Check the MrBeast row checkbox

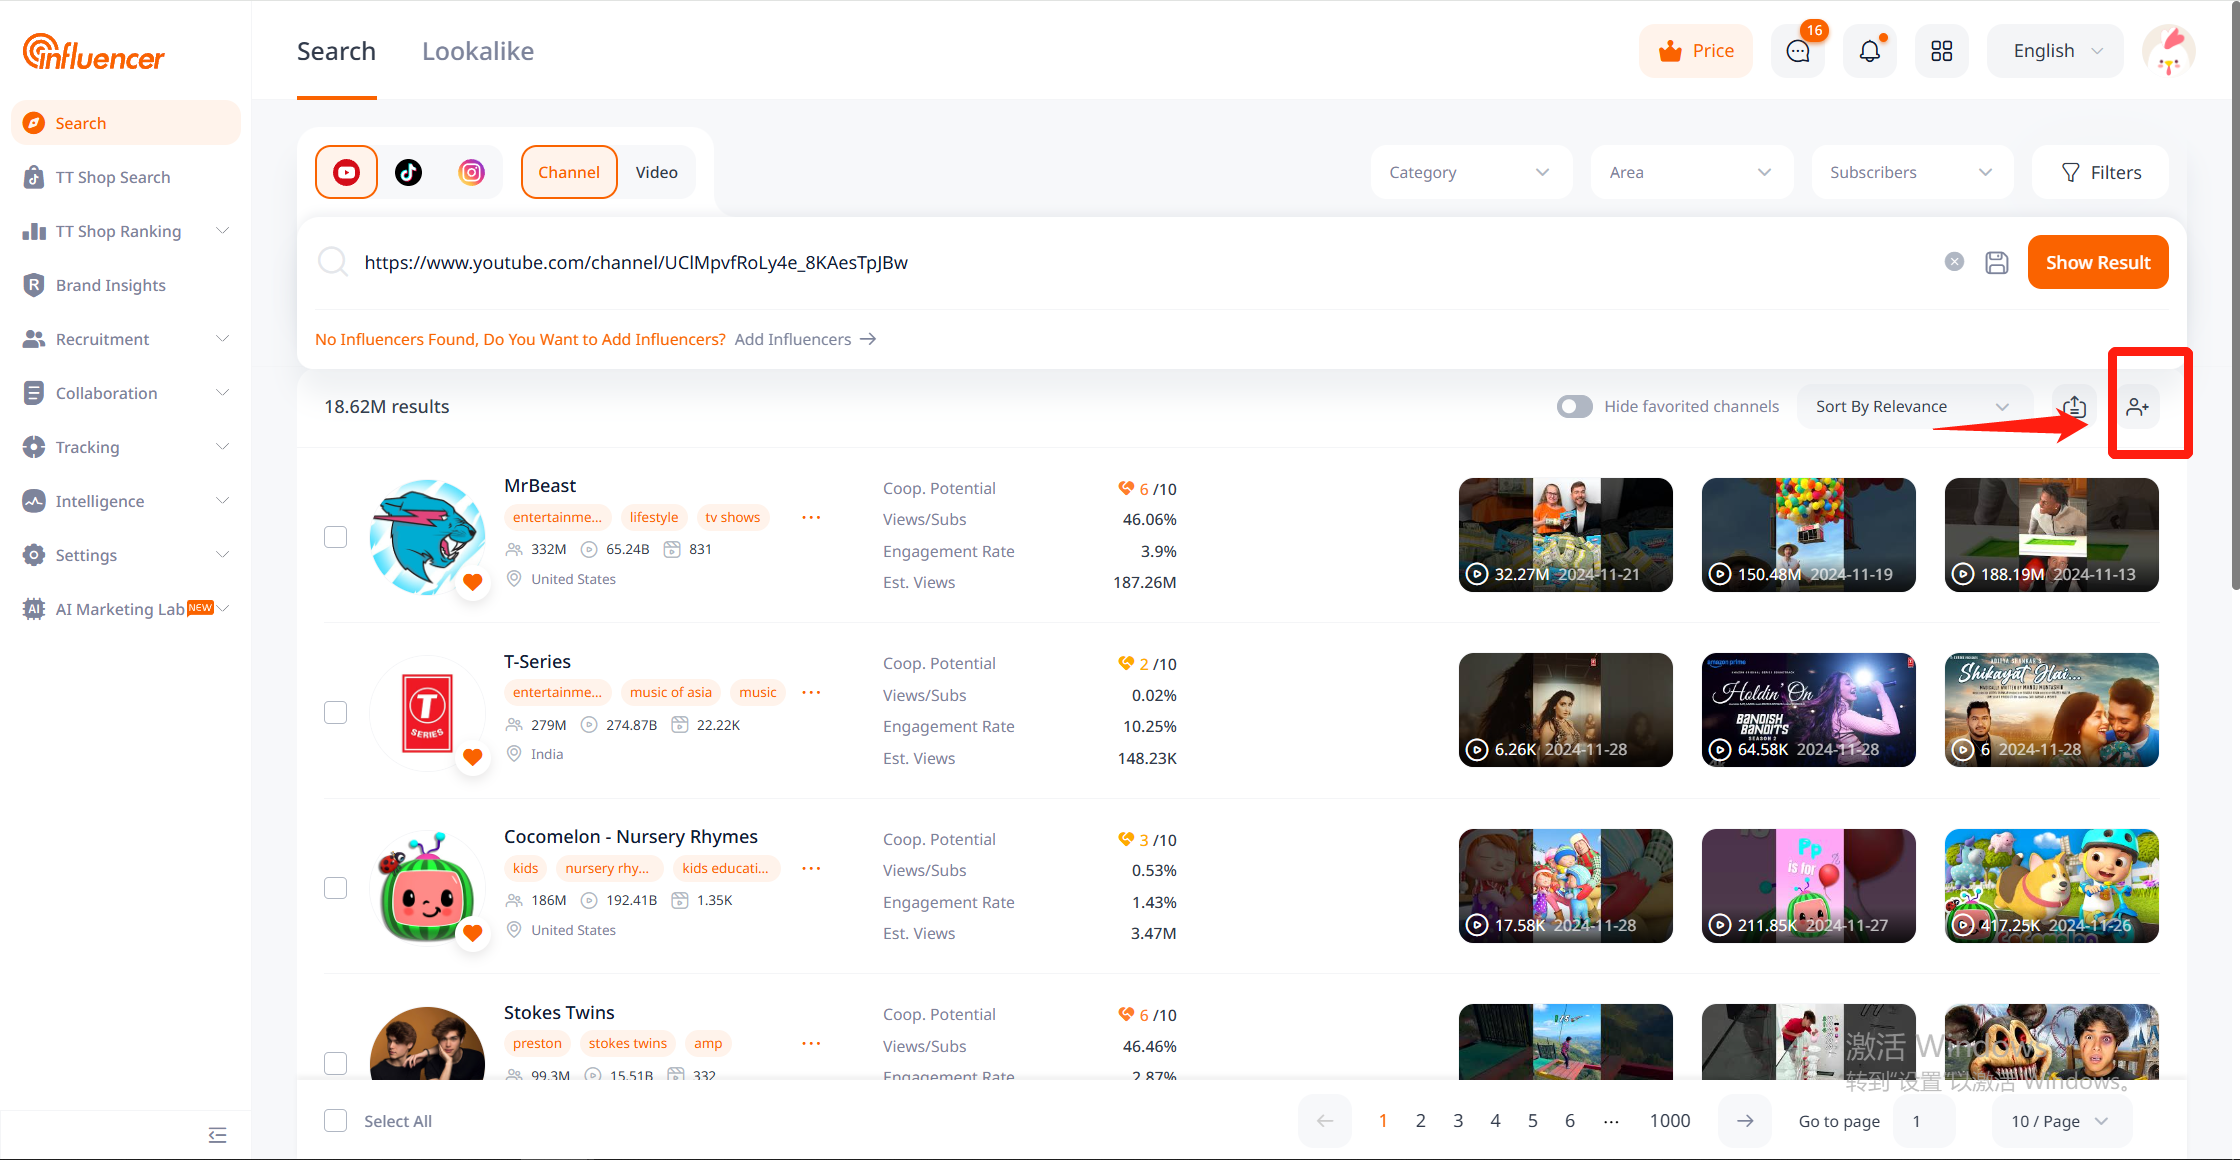[x=336, y=537]
